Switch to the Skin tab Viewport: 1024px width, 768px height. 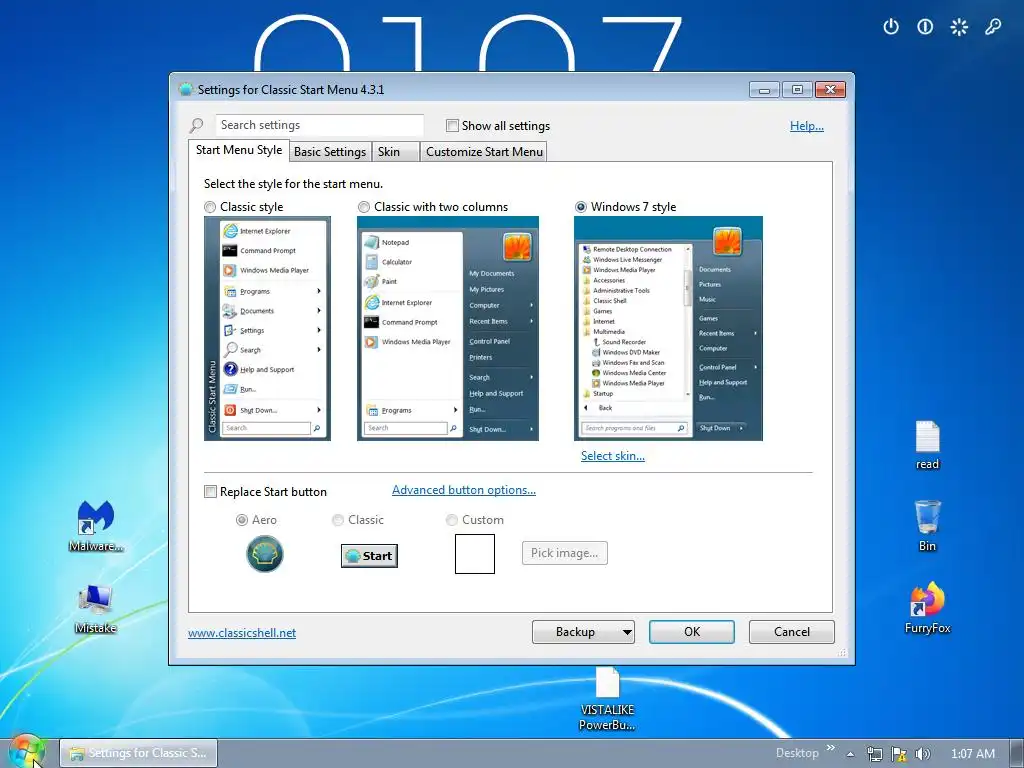click(395, 152)
